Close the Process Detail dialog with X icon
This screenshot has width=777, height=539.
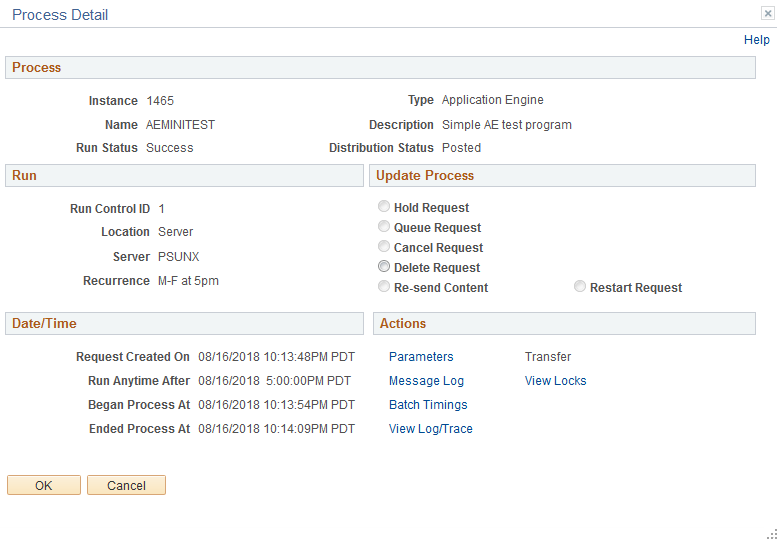coord(768,14)
